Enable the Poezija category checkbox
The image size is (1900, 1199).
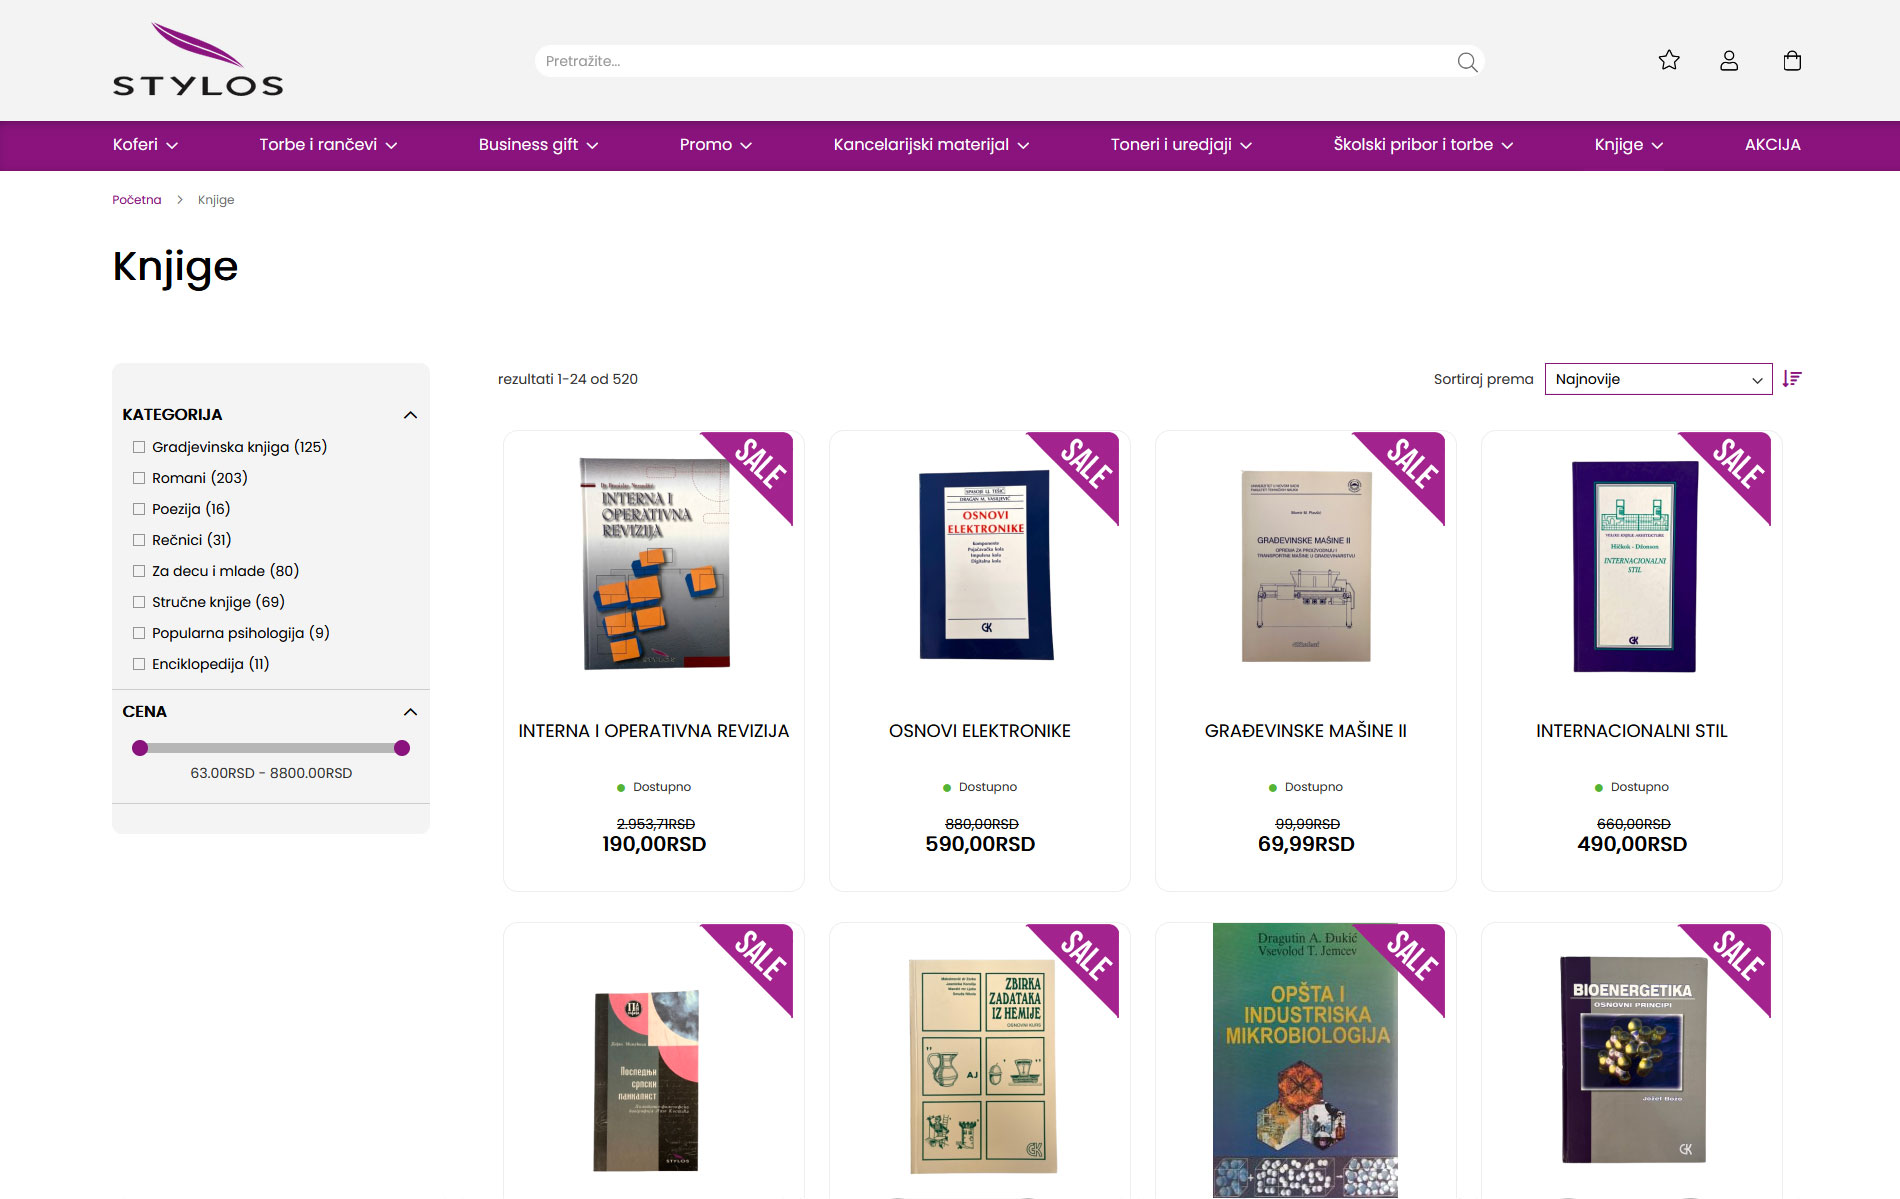click(x=139, y=509)
